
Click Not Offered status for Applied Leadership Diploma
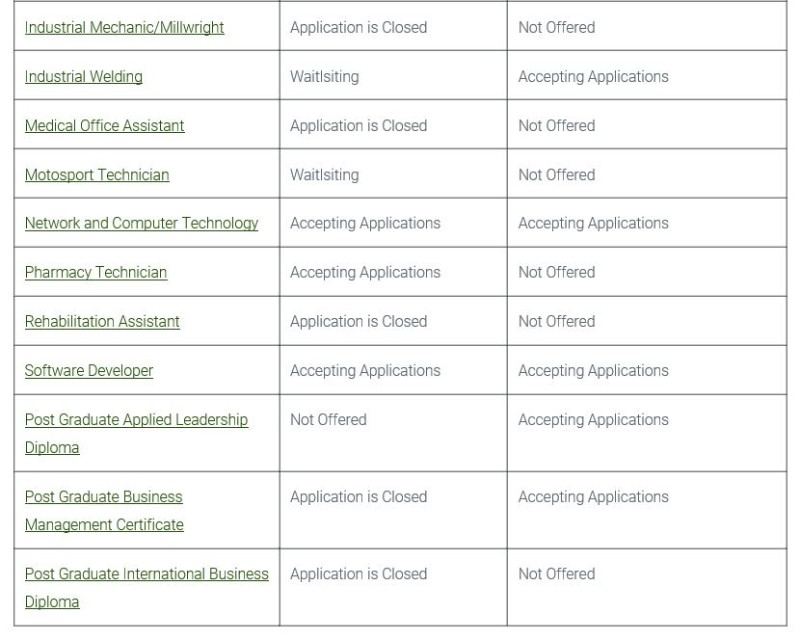tap(329, 420)
